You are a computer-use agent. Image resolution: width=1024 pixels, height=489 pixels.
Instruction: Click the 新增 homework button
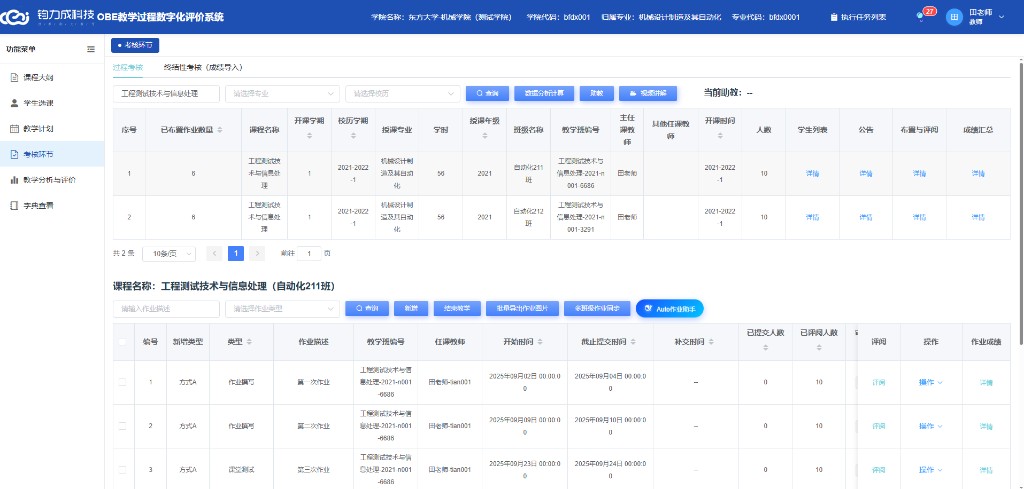tap(411, 308)
